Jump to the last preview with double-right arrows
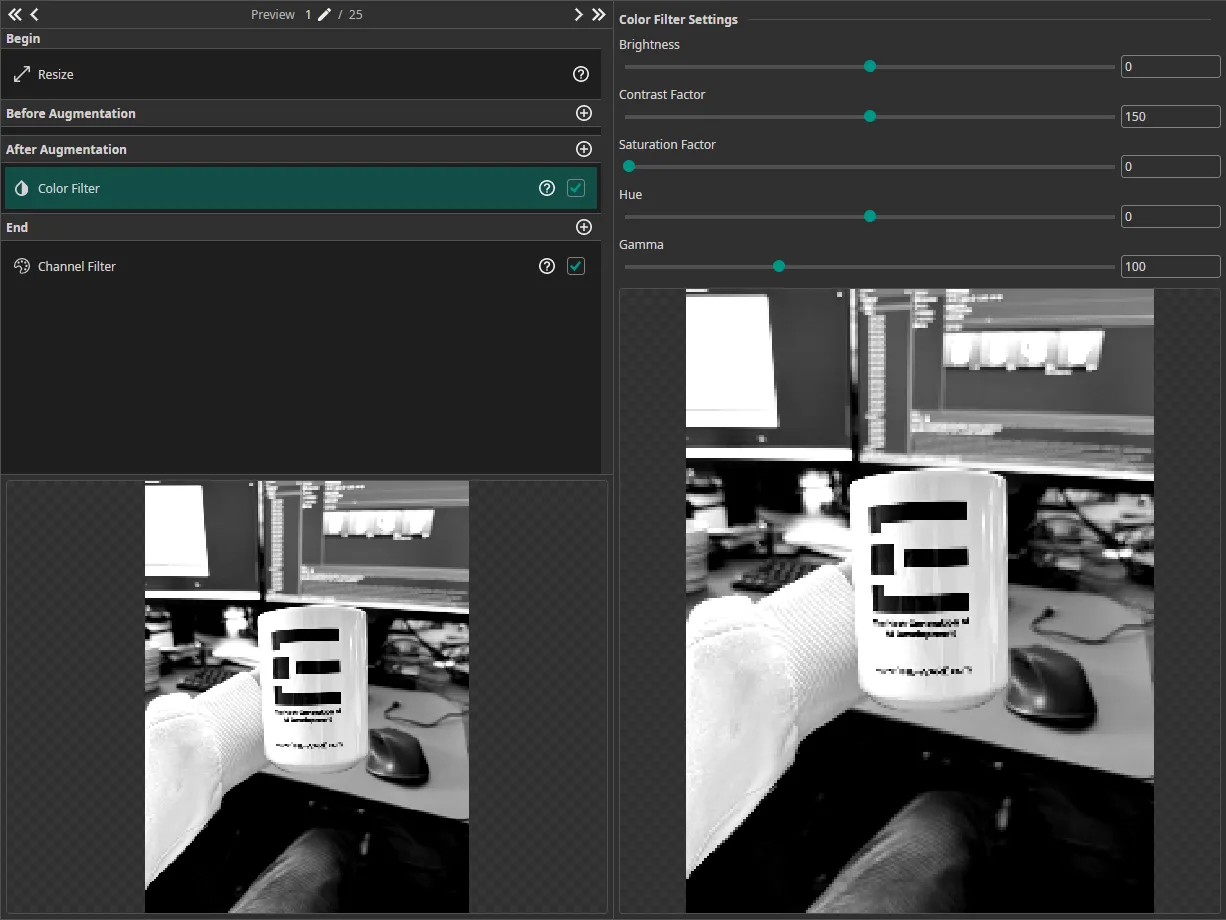 [x=598, y=14]
